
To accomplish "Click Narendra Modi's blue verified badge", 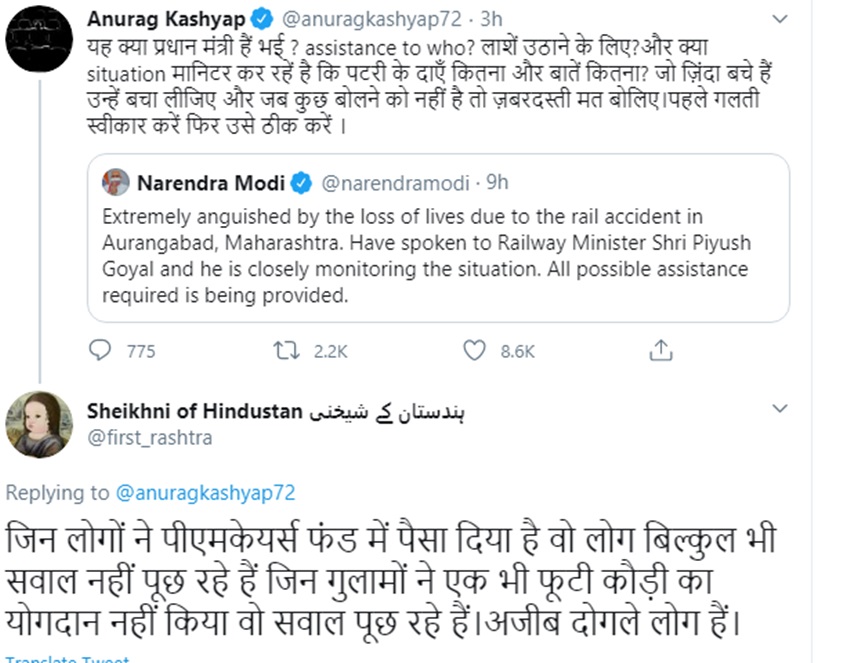I will pos(301,183).
